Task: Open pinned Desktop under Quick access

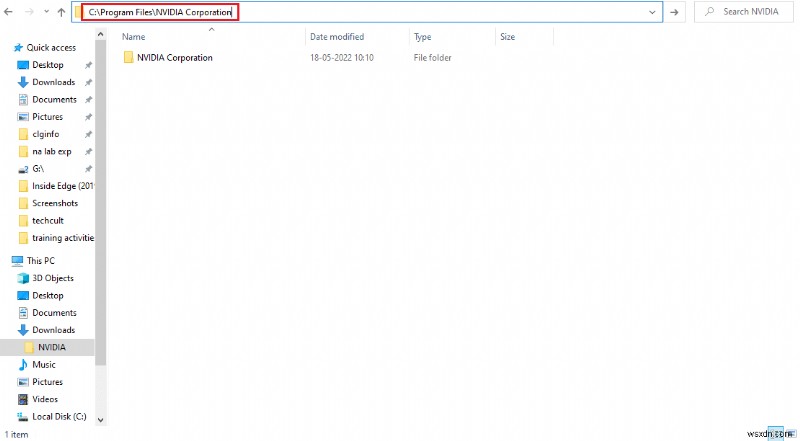Action: pyautogui.click(x=48, y=65)
